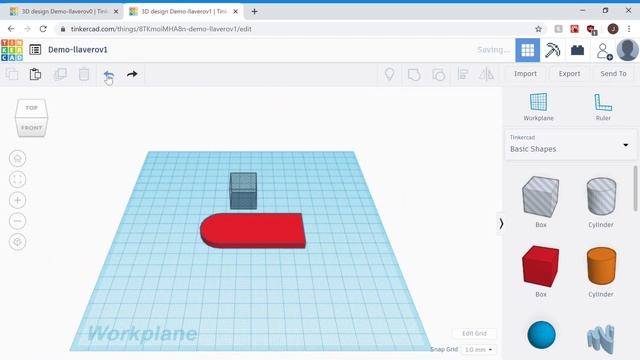Select the Scribble shape
640x360 pixels.
(x=601, y=338)
